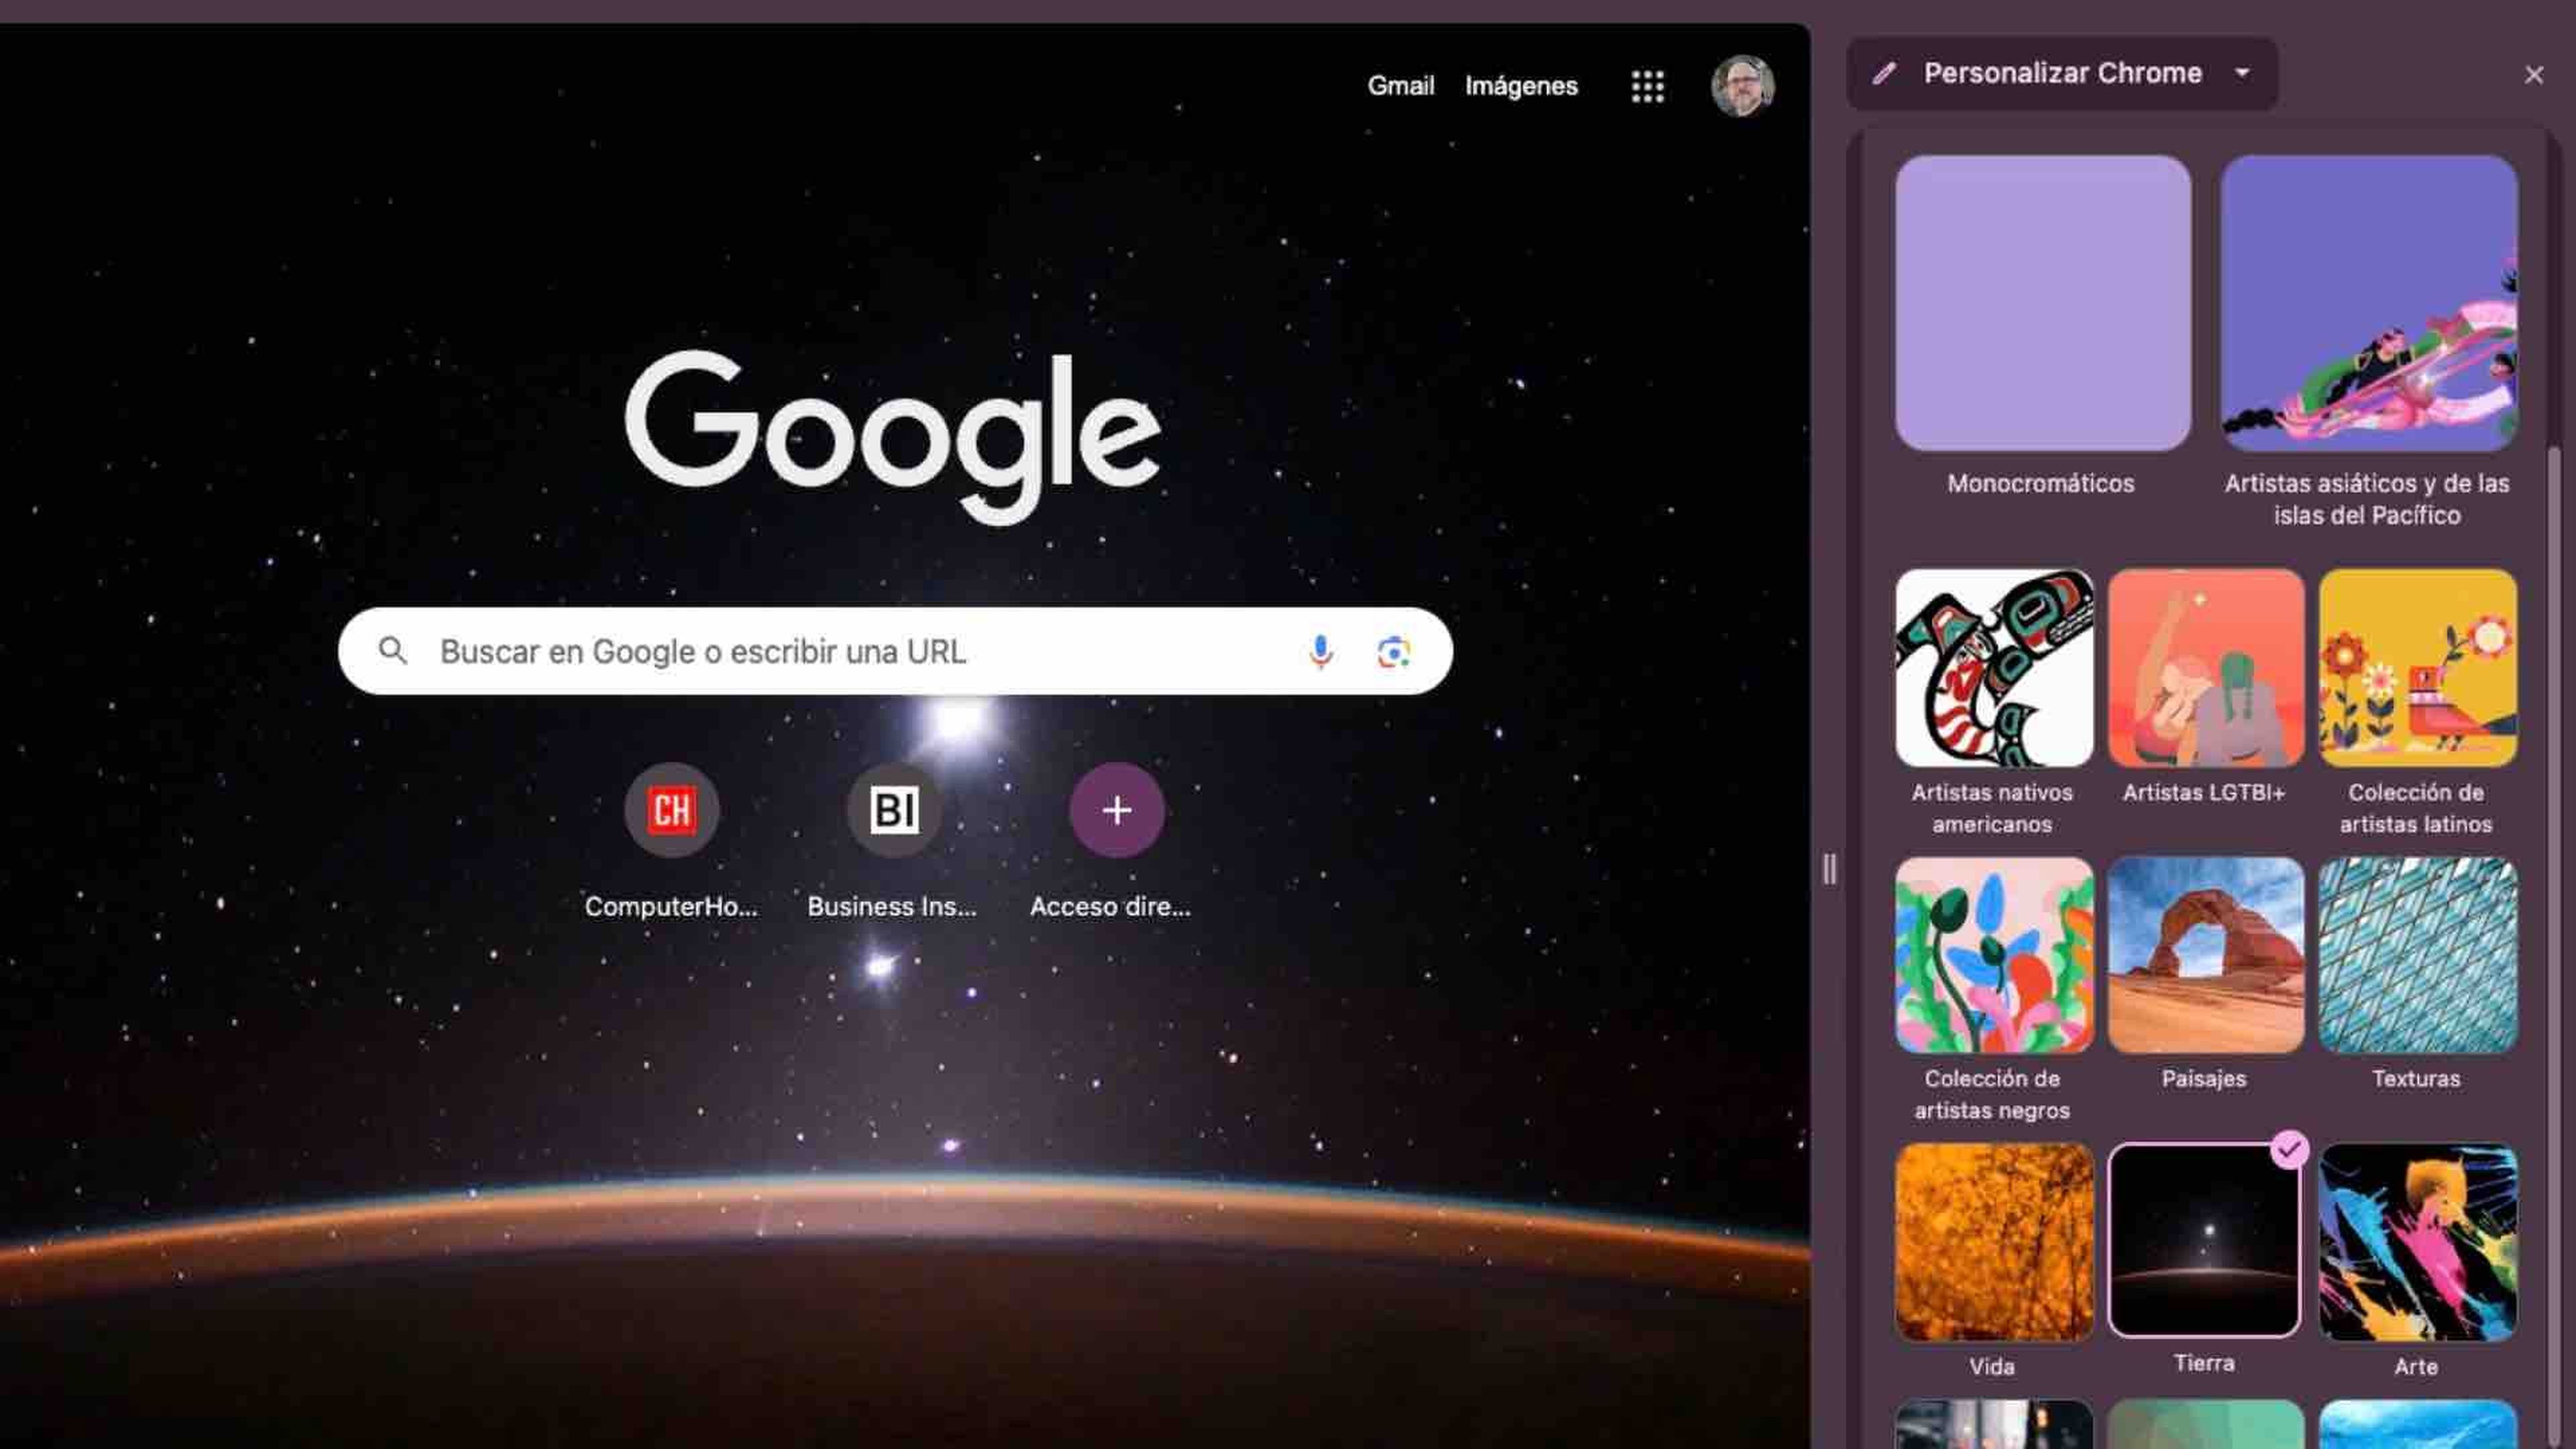Click the Monocromáticos label text
This screenshot has height=1449, width=2576.
2041,484
